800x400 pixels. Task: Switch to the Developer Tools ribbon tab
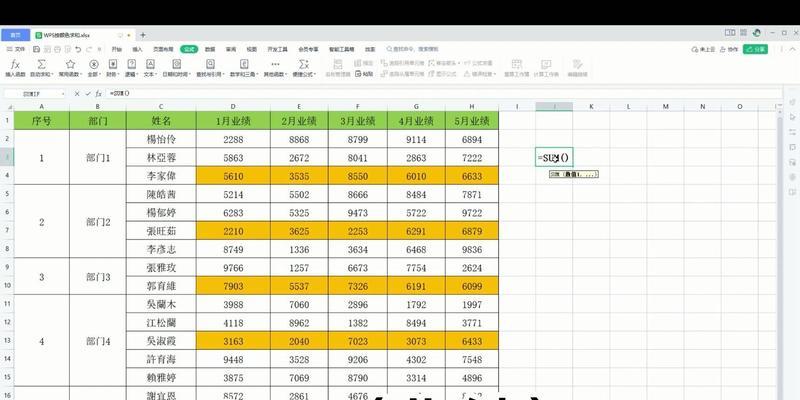pos(278,49)
